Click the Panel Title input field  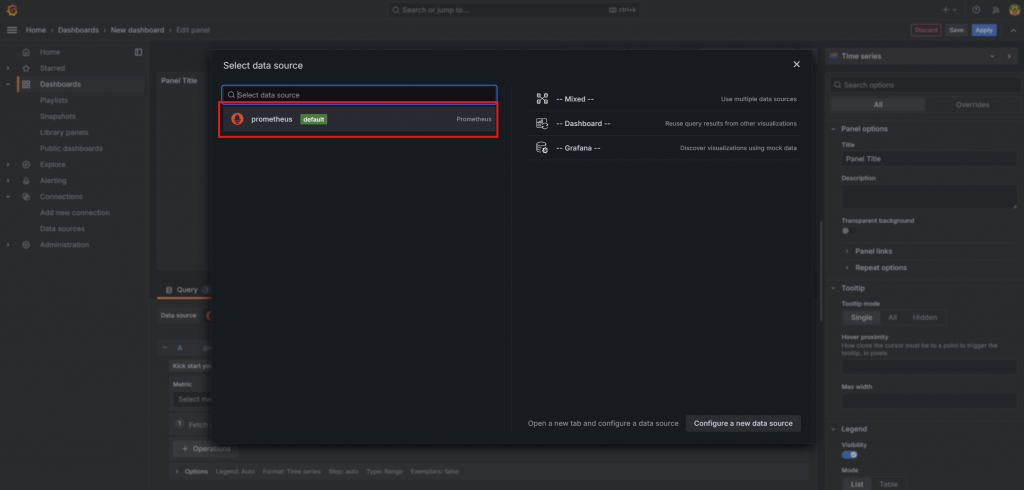click(x=929, y=159)
